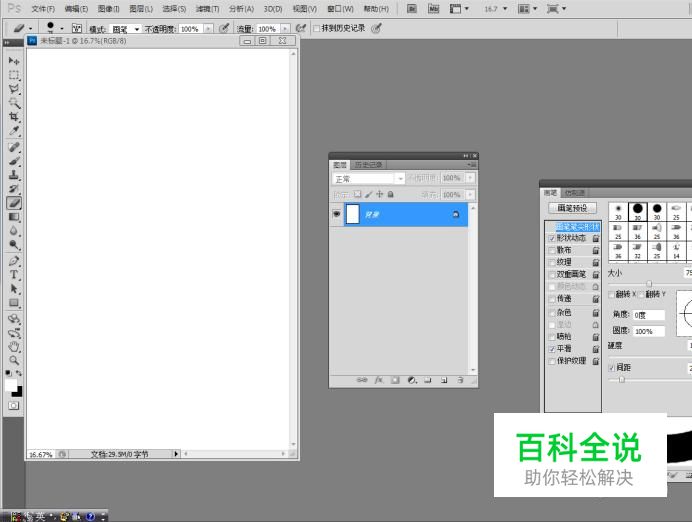Select the Blur tool
Screen dimensions: 692x522
(14, 231)
